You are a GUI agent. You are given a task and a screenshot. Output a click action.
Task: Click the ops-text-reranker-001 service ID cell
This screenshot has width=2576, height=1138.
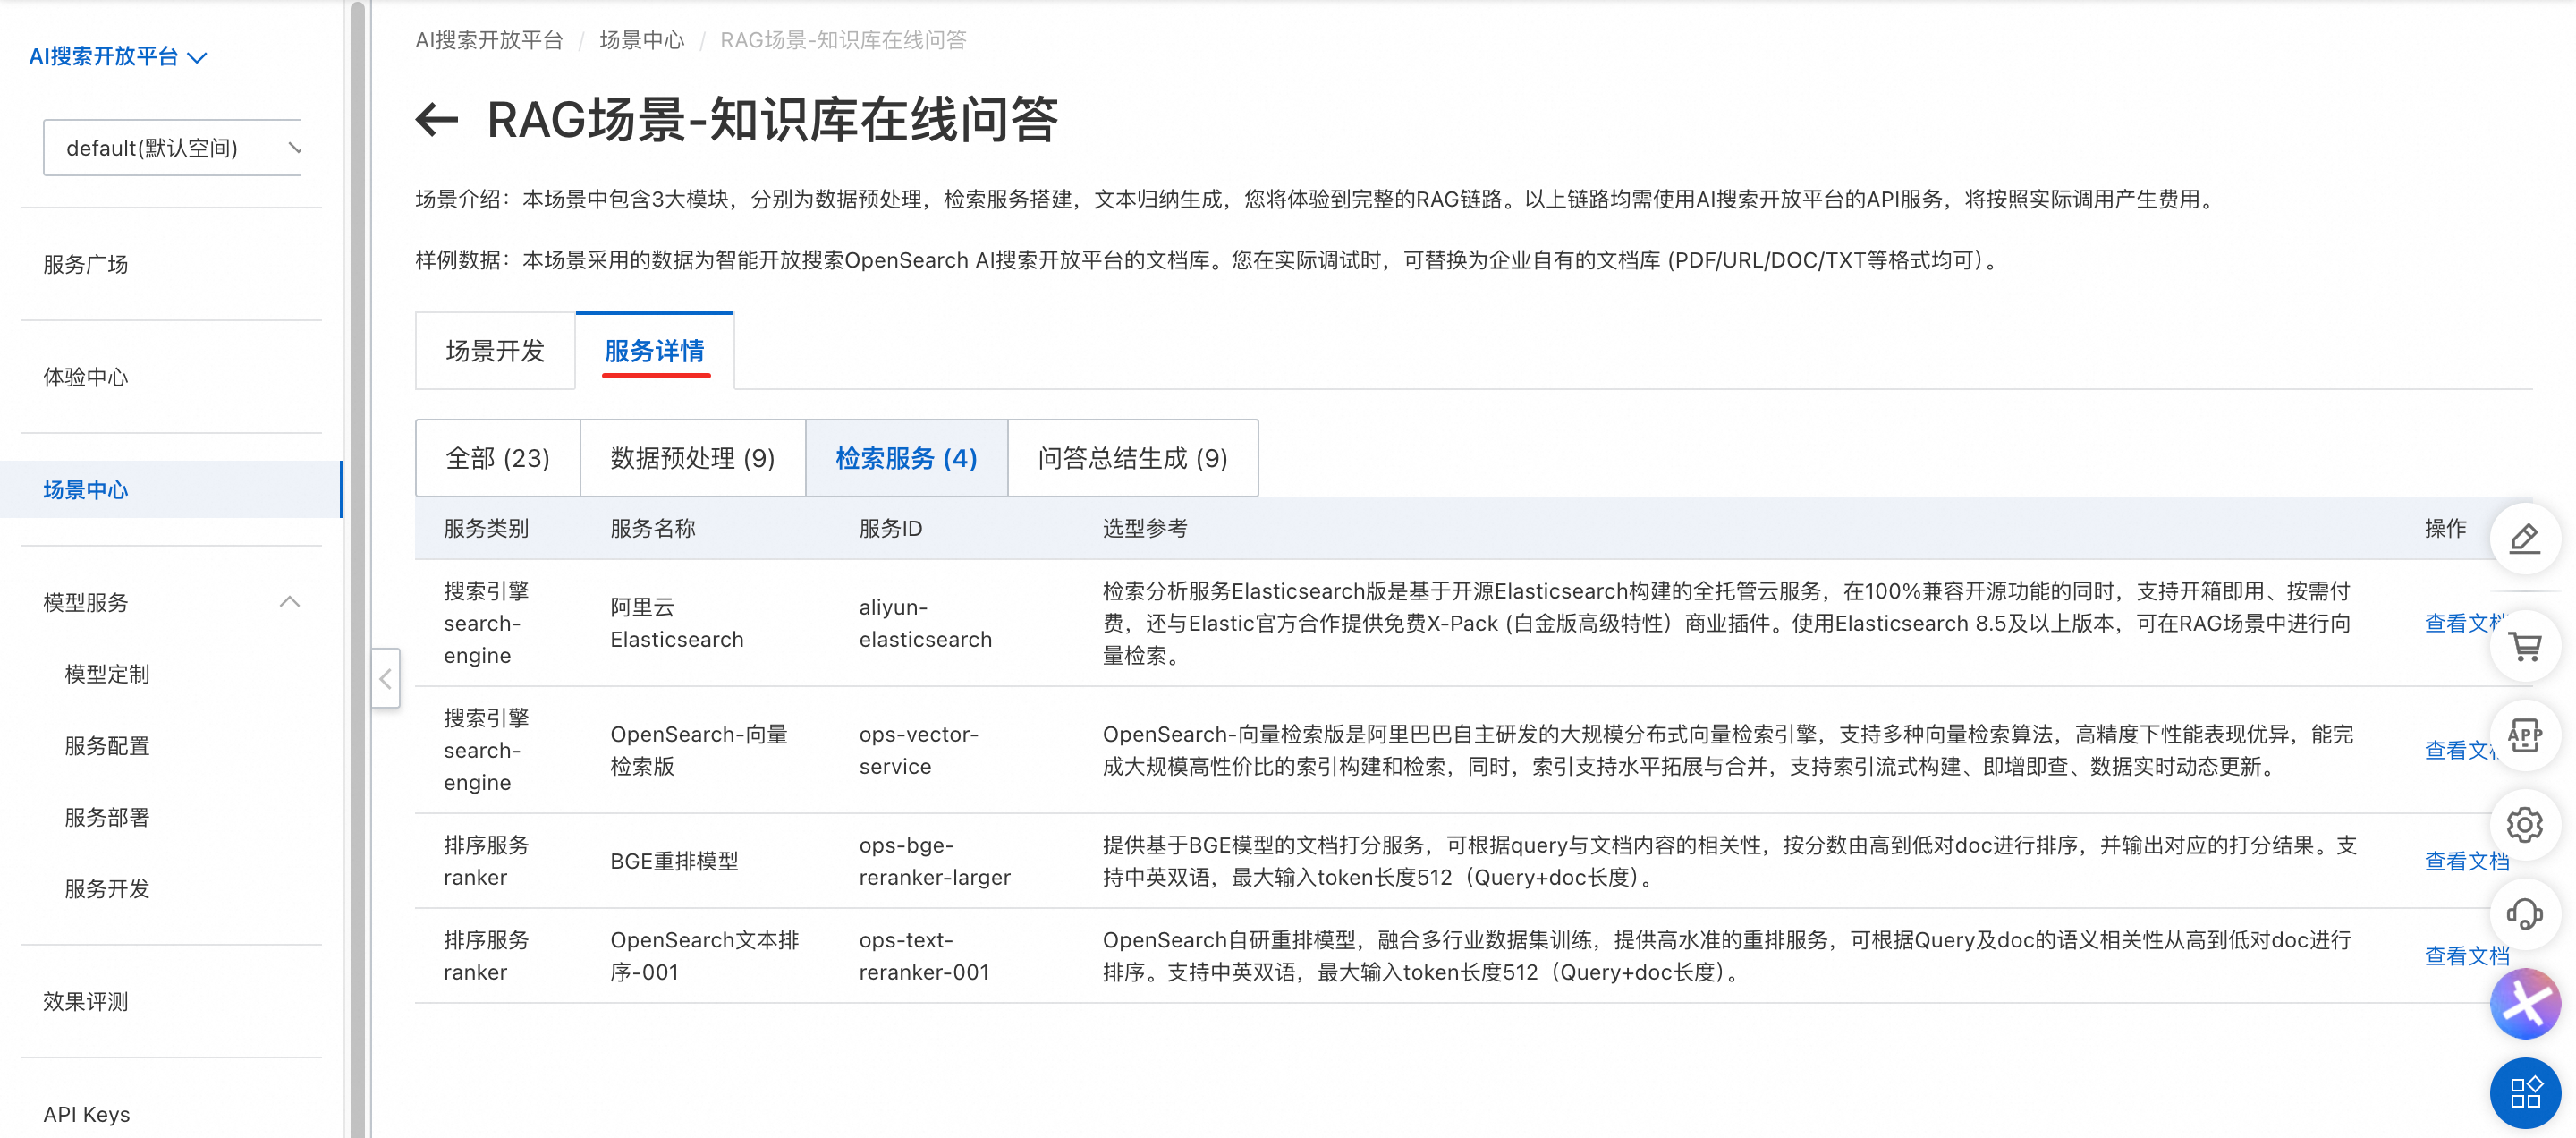(x=924, y=956)
